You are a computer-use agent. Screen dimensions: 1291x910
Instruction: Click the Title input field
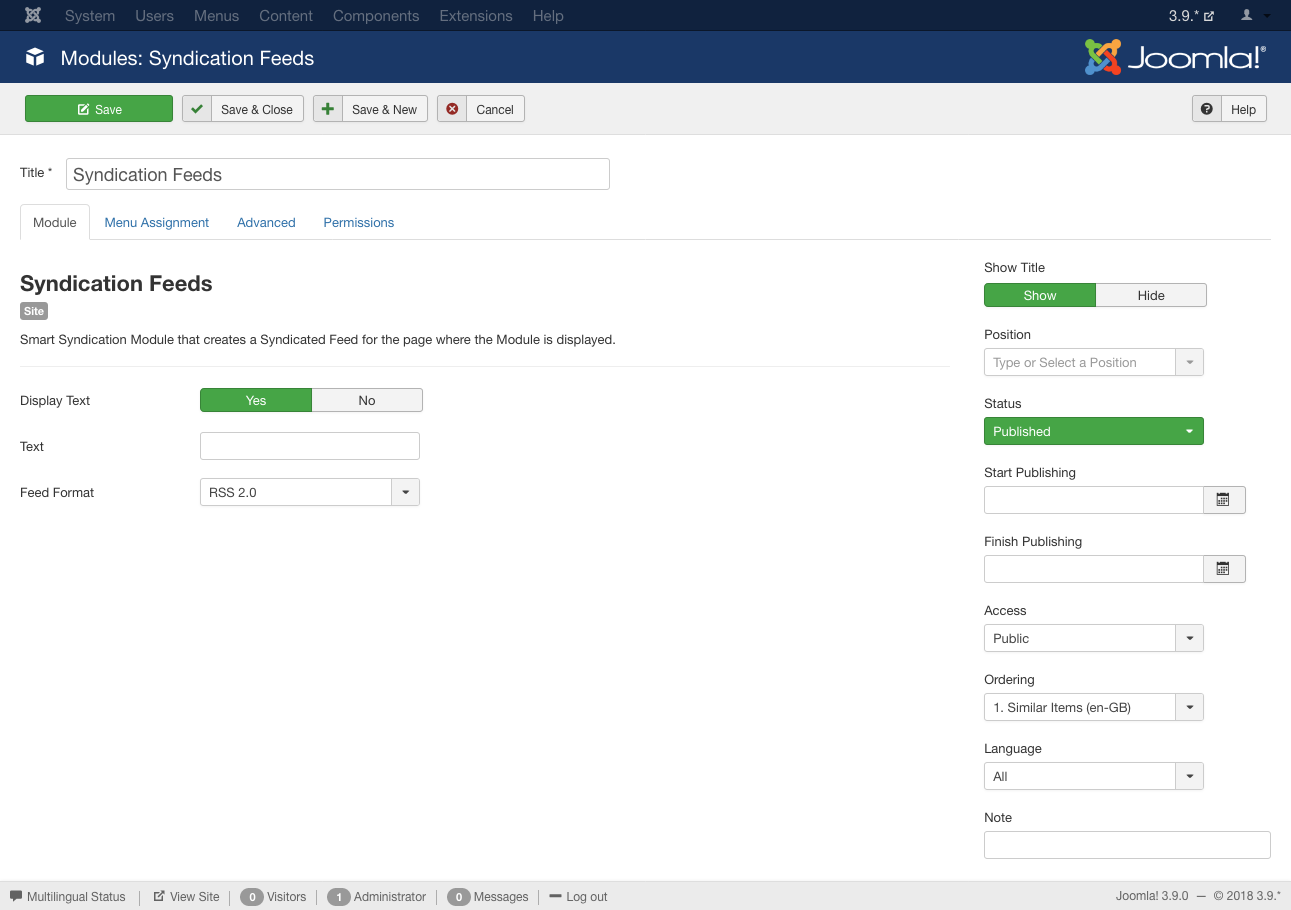[338, 174]
